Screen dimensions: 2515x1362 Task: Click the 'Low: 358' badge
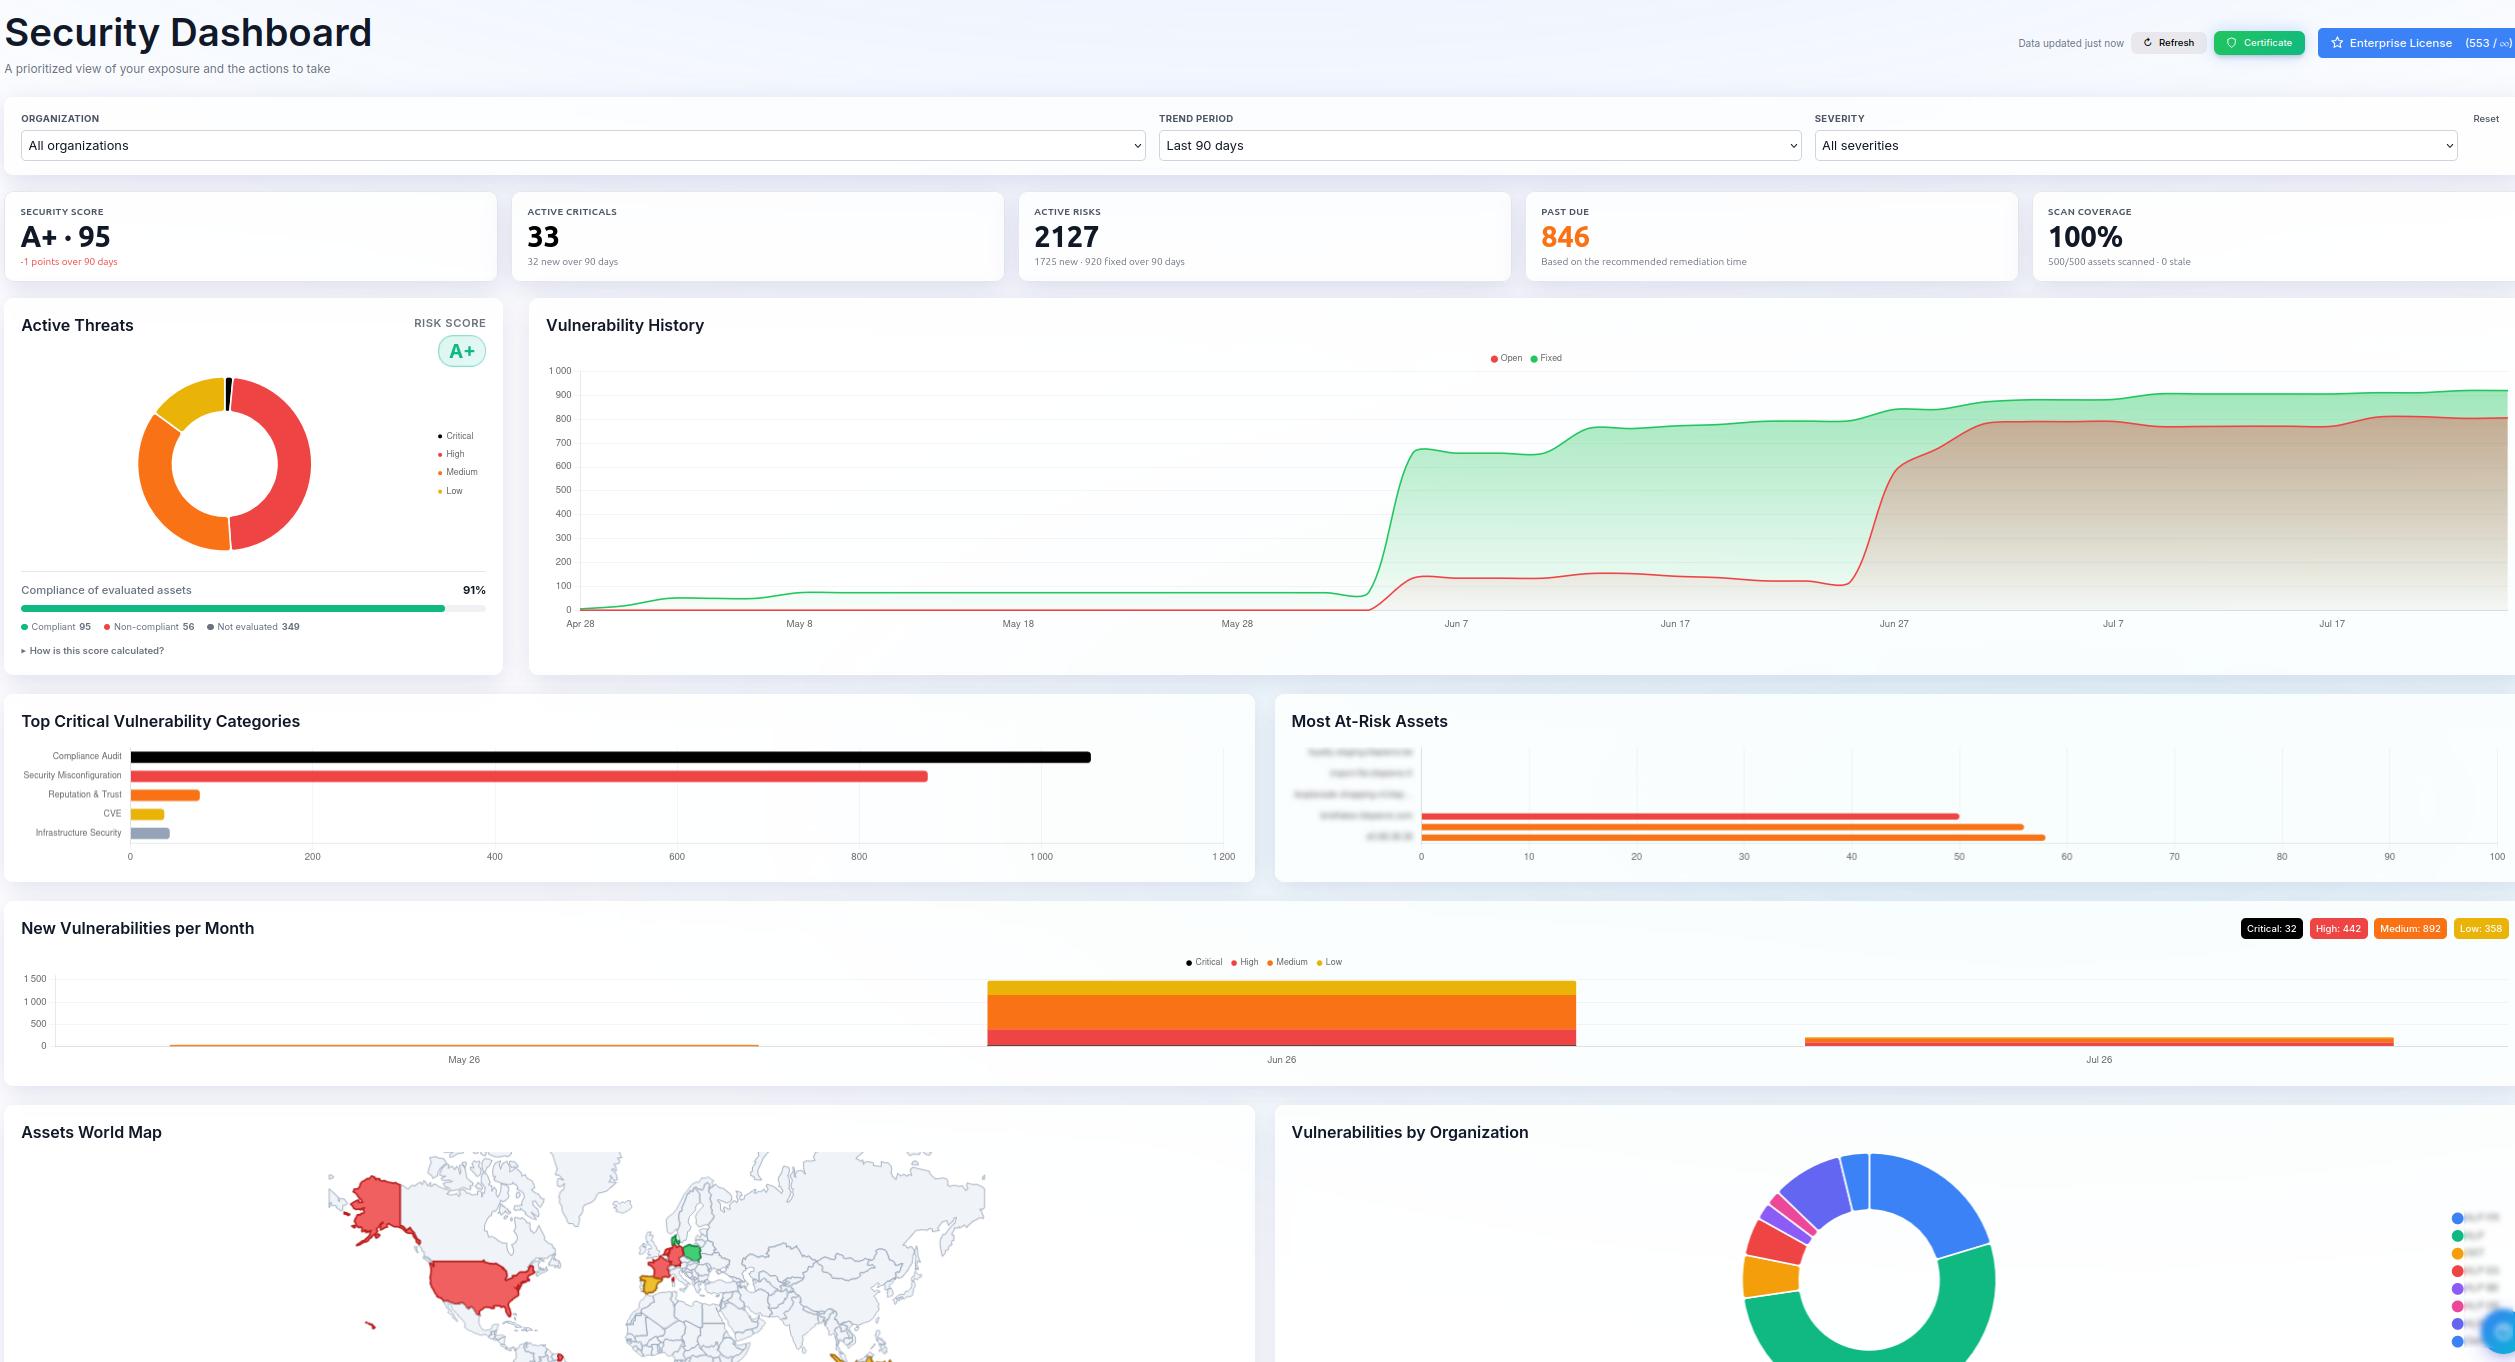click(2481, 929)
